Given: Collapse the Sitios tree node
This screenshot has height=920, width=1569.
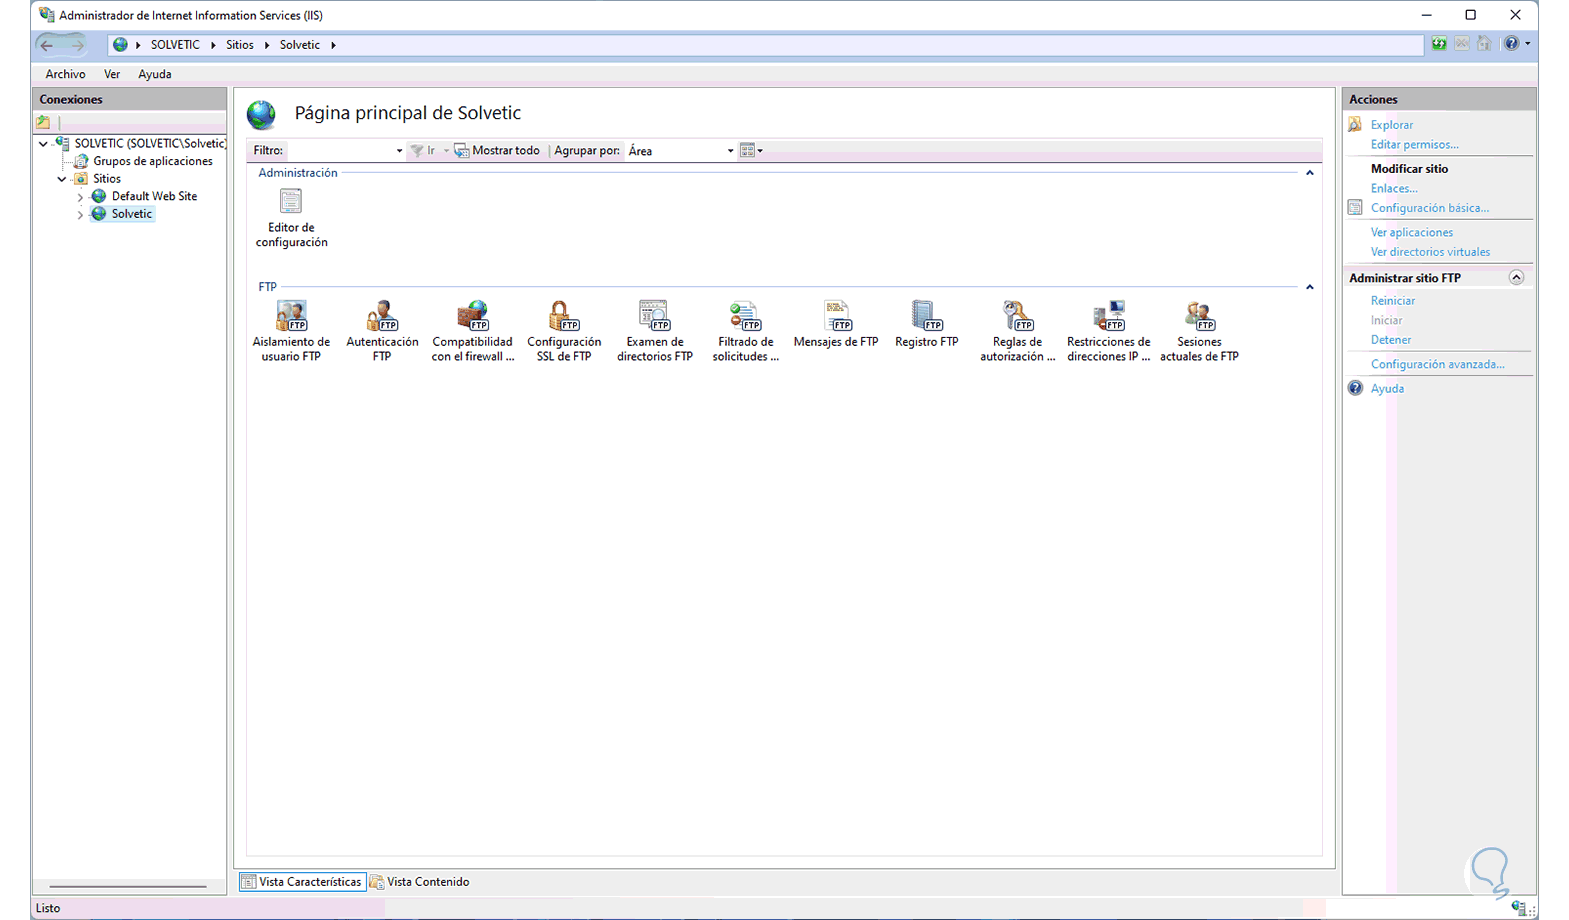Looking at the screenshot, I should click(62, 179).
